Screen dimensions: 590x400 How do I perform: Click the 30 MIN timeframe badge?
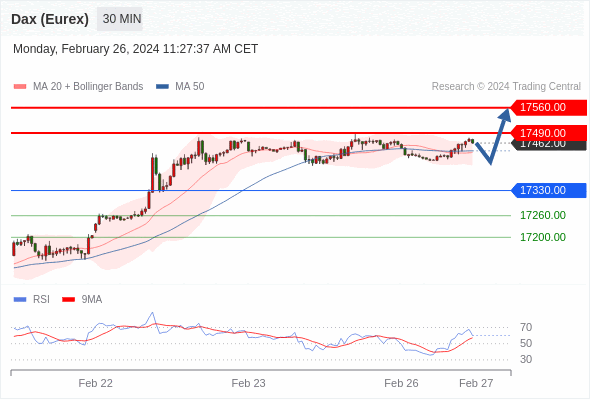tap(120, 19)
